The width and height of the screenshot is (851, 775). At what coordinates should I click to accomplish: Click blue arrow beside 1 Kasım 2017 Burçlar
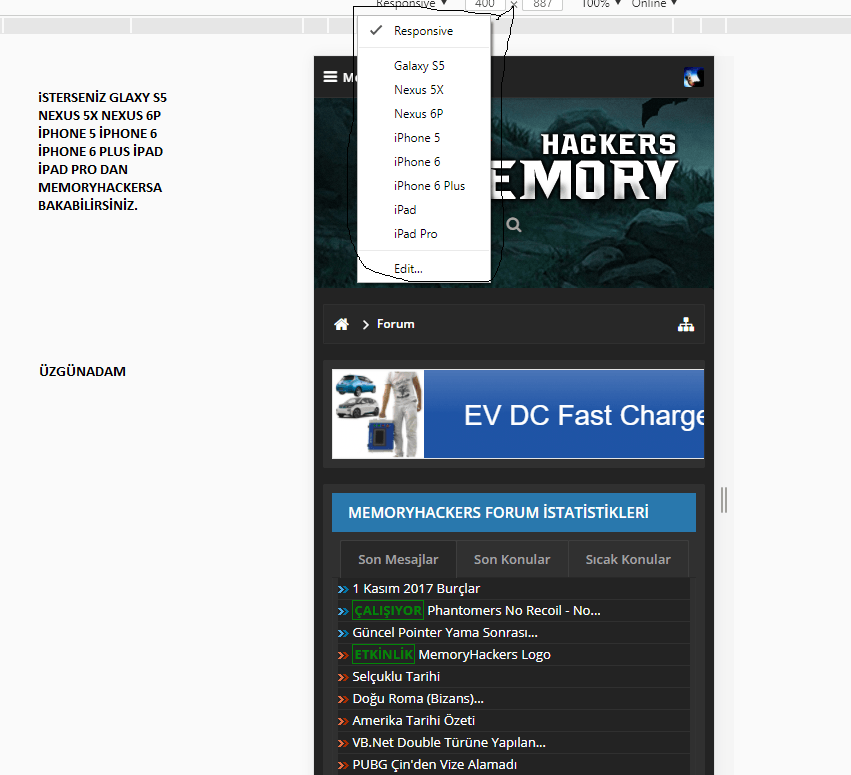tap(343, 589)
